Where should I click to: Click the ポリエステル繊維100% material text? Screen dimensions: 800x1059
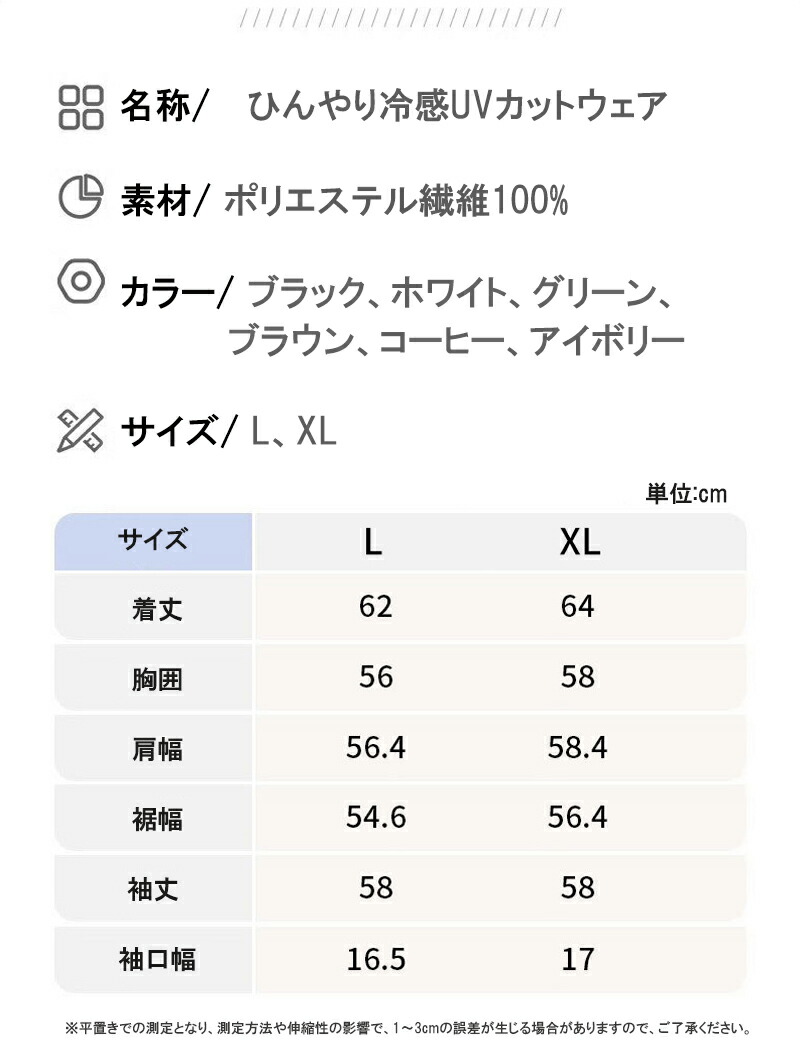(396, 201)
